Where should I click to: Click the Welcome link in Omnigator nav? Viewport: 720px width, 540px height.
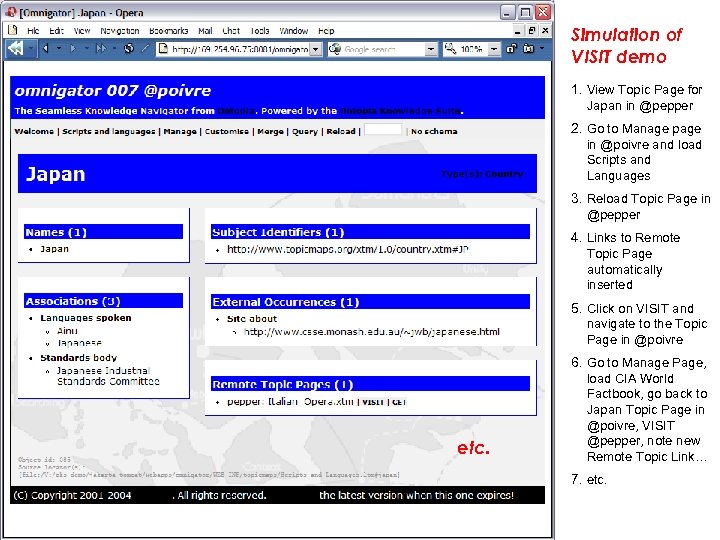[x=34, y=131]
